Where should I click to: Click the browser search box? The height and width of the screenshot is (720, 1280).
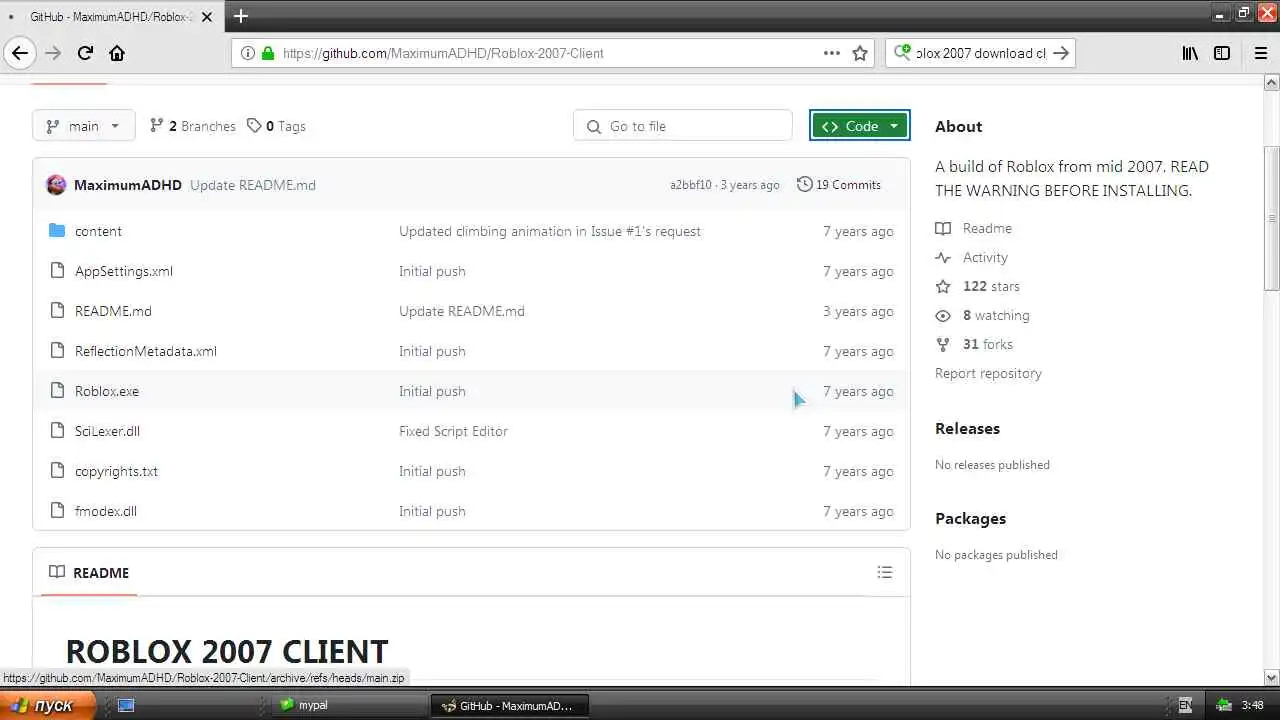point(980,53)
